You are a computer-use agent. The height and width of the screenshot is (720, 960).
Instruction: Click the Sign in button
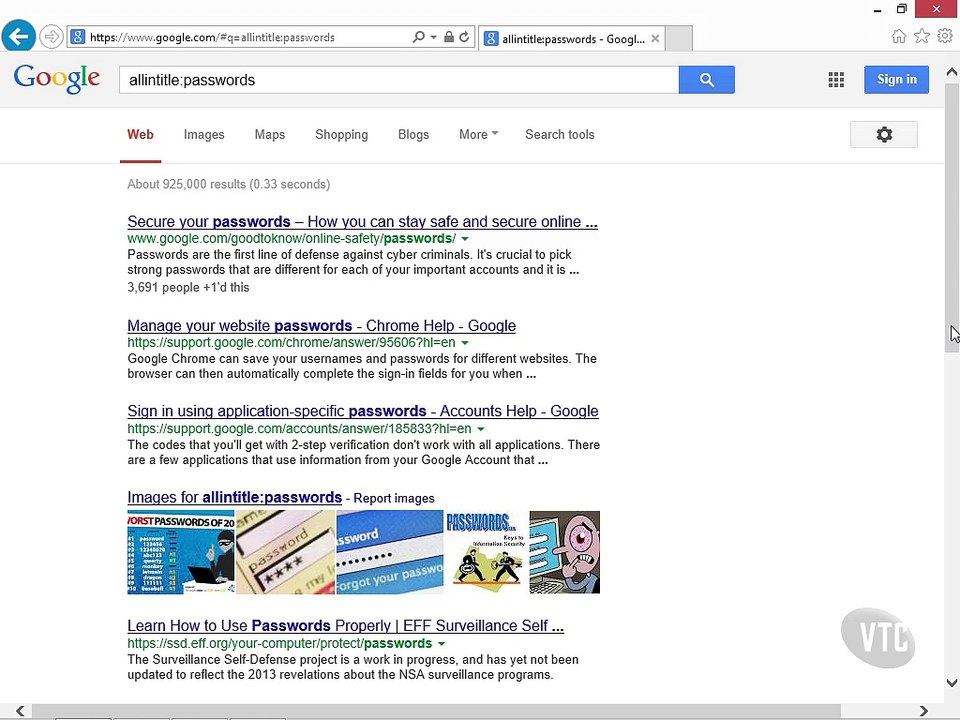[896, 80]
